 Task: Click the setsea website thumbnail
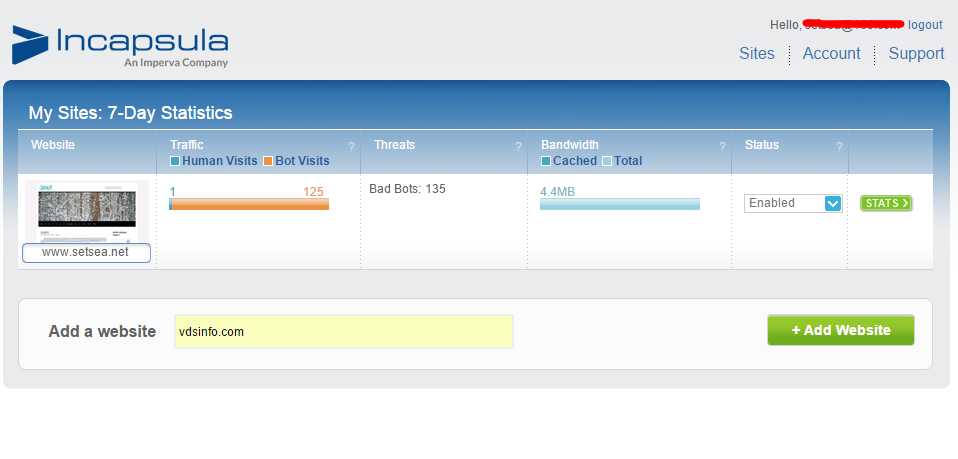pyautogui.click(x=87, y=211)
